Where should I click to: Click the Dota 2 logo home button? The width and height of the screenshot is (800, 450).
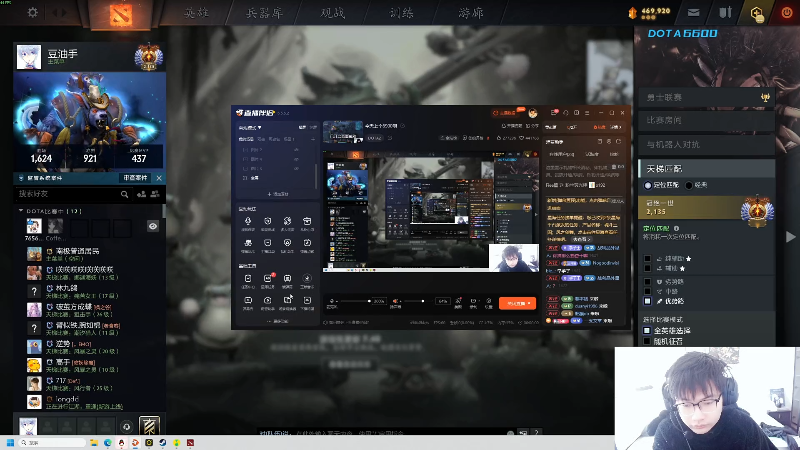coord(121,14)
